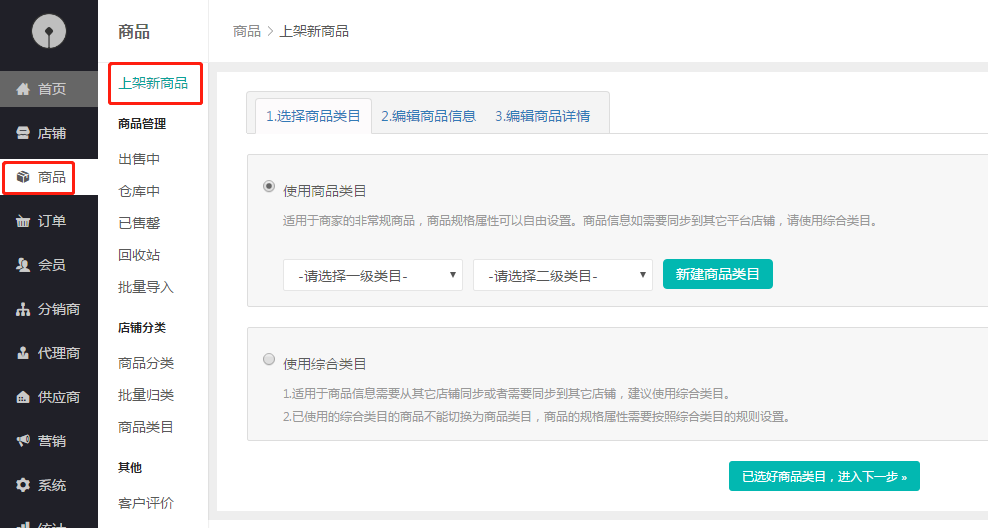
Task: Expand the 请选择一级类目 dropdown
Action: click(372, 275)
